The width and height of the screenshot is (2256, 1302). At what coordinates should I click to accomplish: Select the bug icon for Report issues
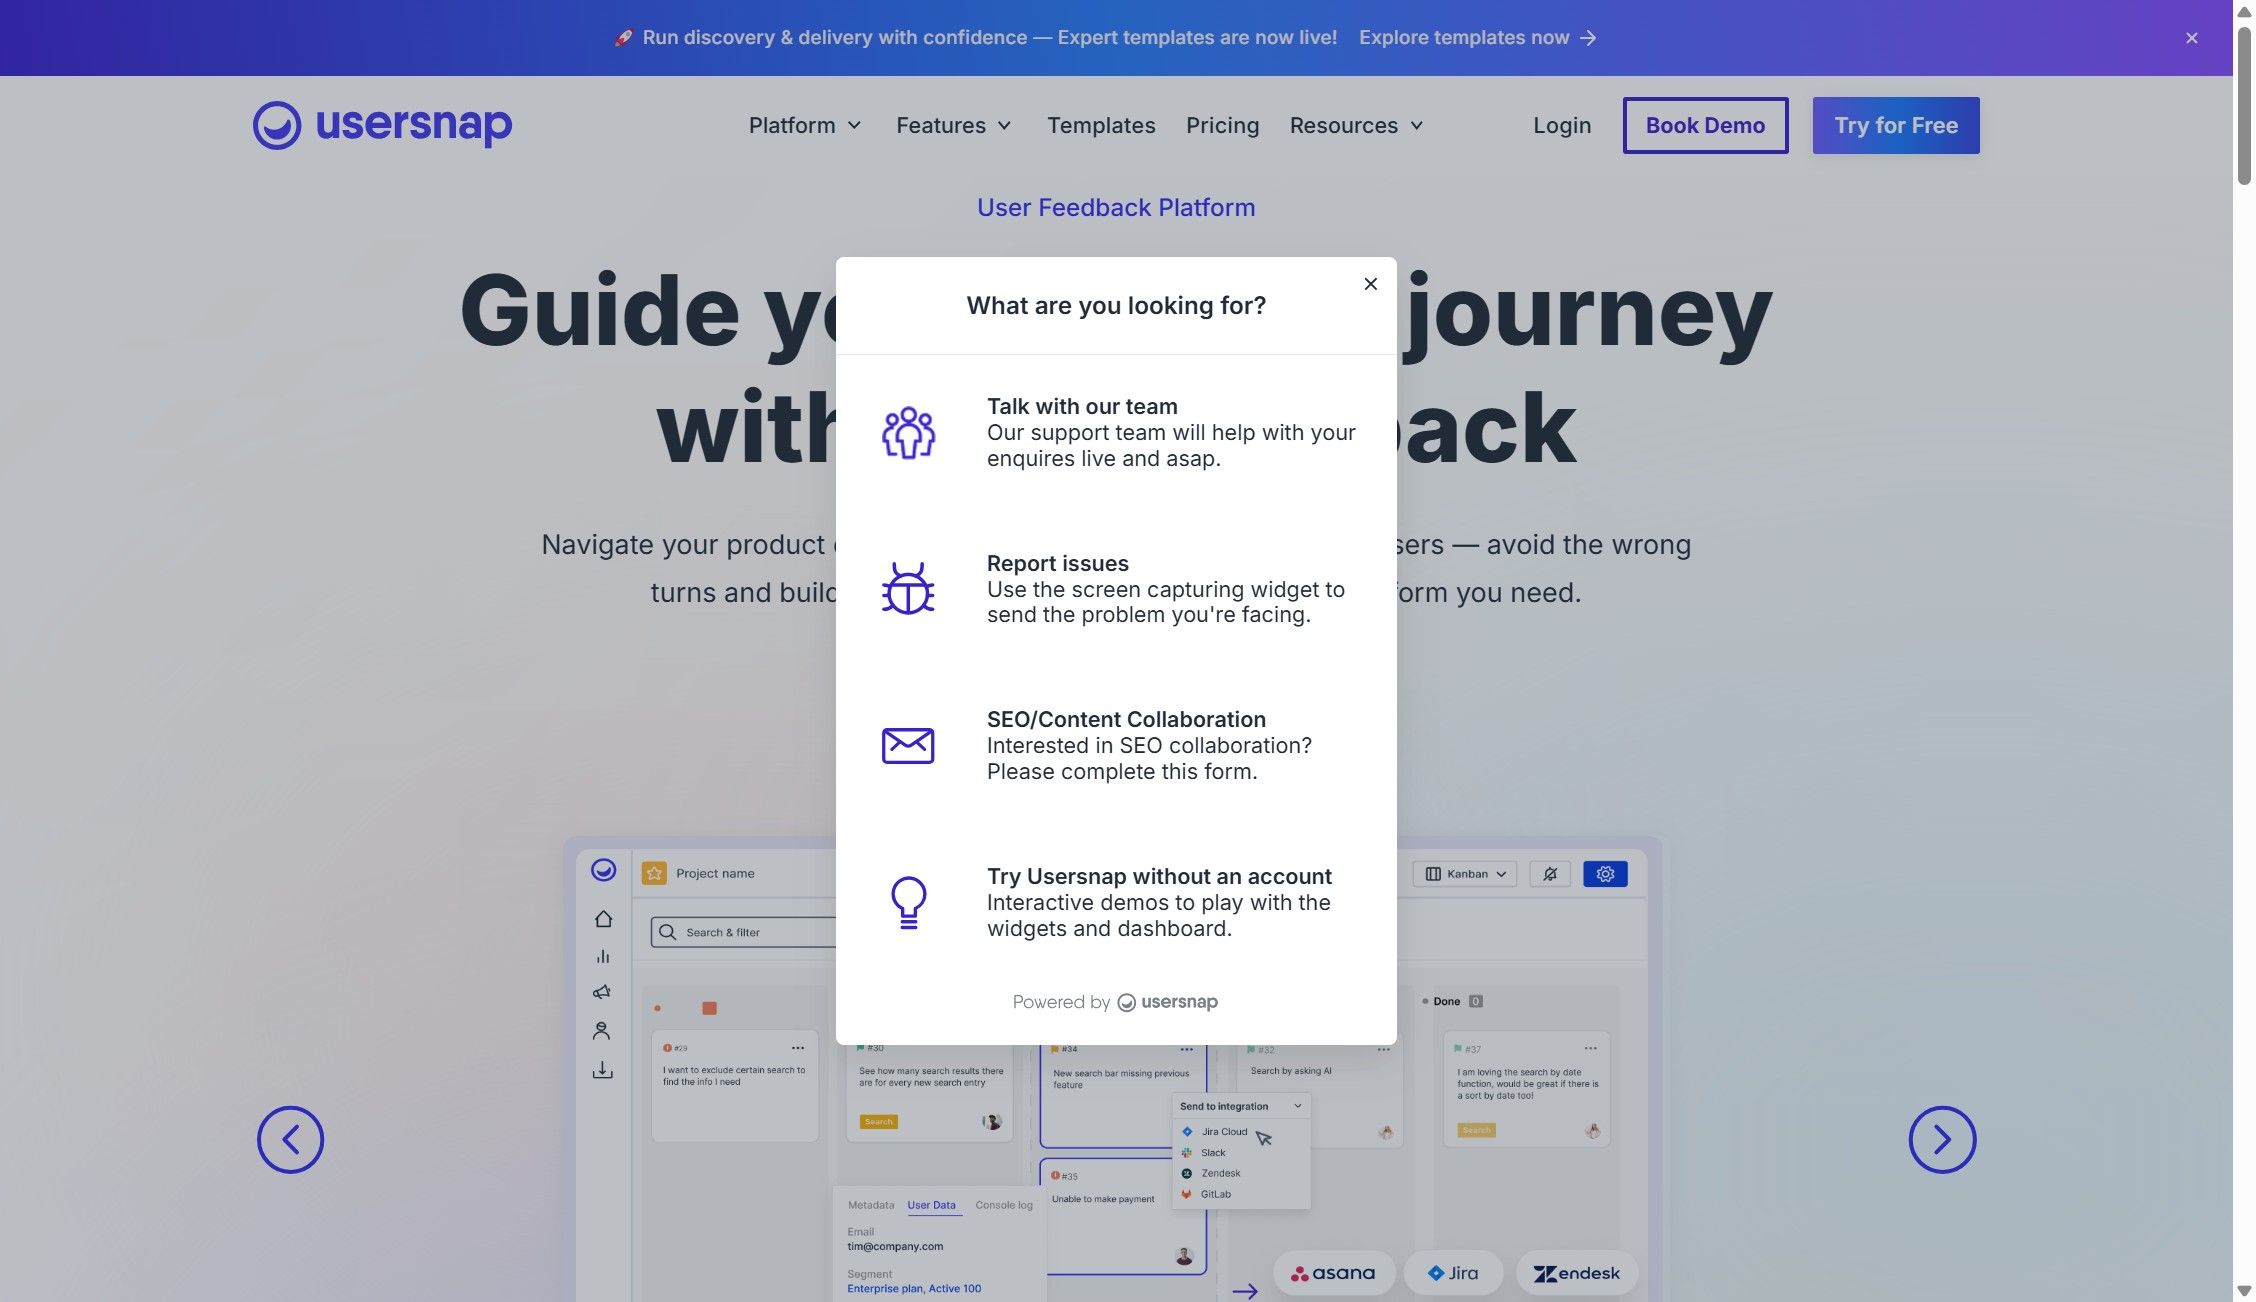click(x=908, y=588)
